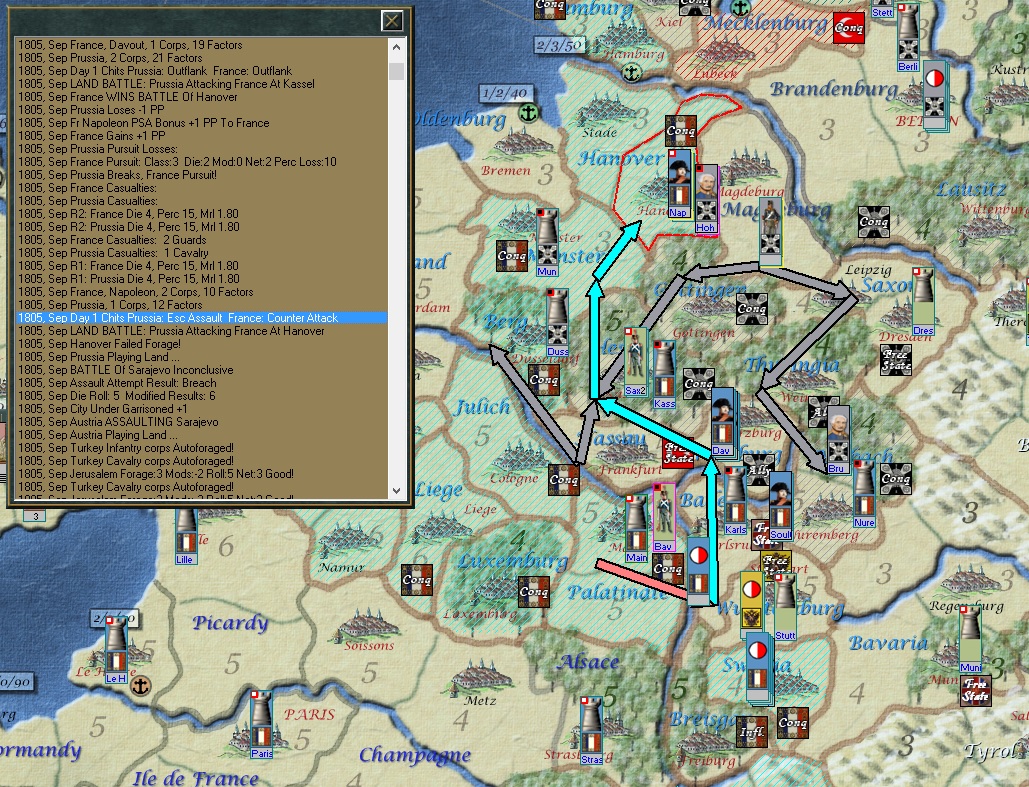Close the battle log window
The image size is (1029, 787).
(x=392, y=21)
